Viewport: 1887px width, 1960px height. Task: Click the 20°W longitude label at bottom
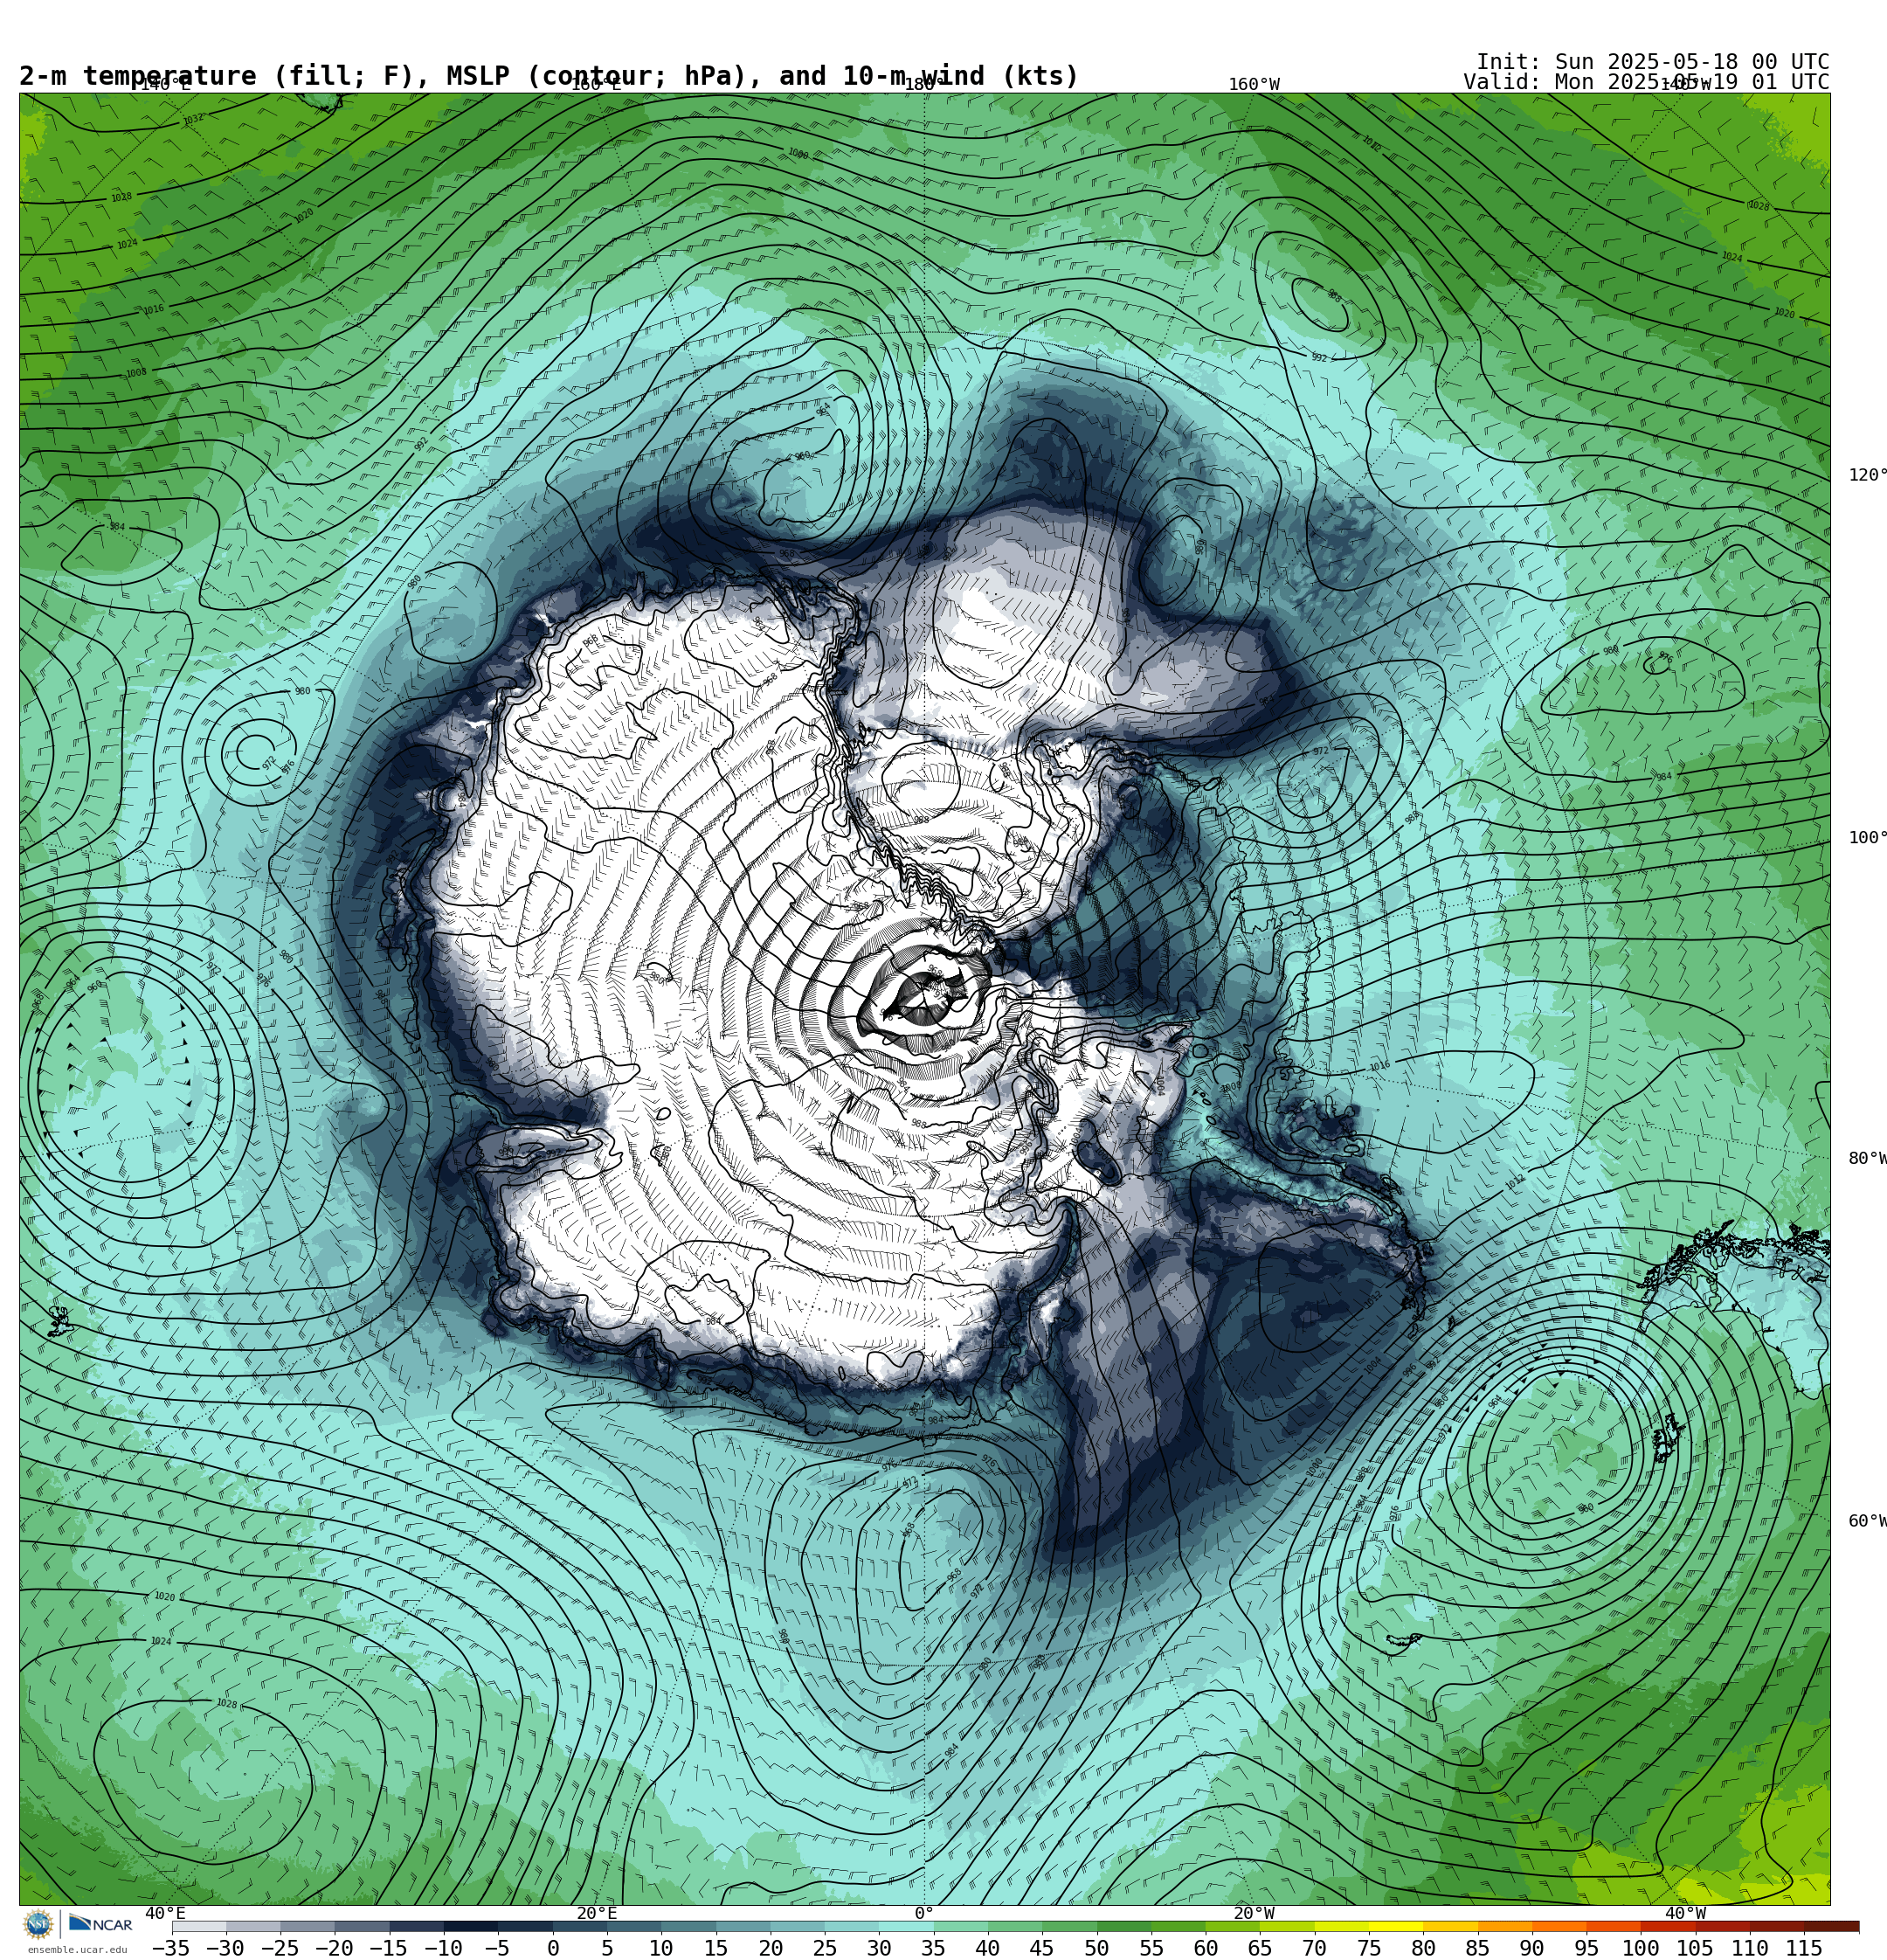1254,1913
